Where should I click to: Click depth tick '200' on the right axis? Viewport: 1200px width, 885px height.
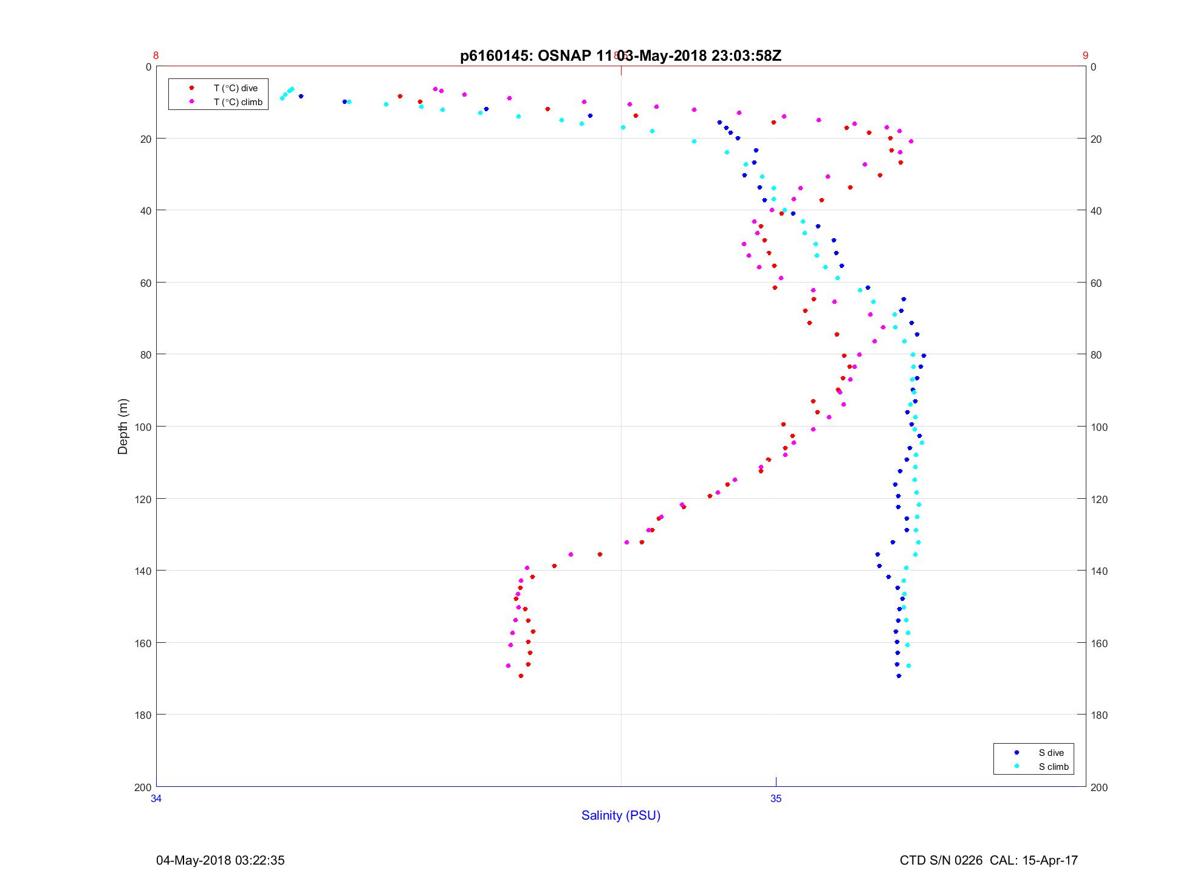[1100, 787]
